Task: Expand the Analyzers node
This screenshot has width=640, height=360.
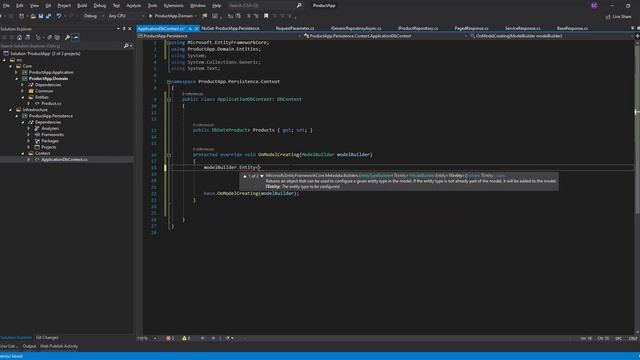Action: point(29,128)
